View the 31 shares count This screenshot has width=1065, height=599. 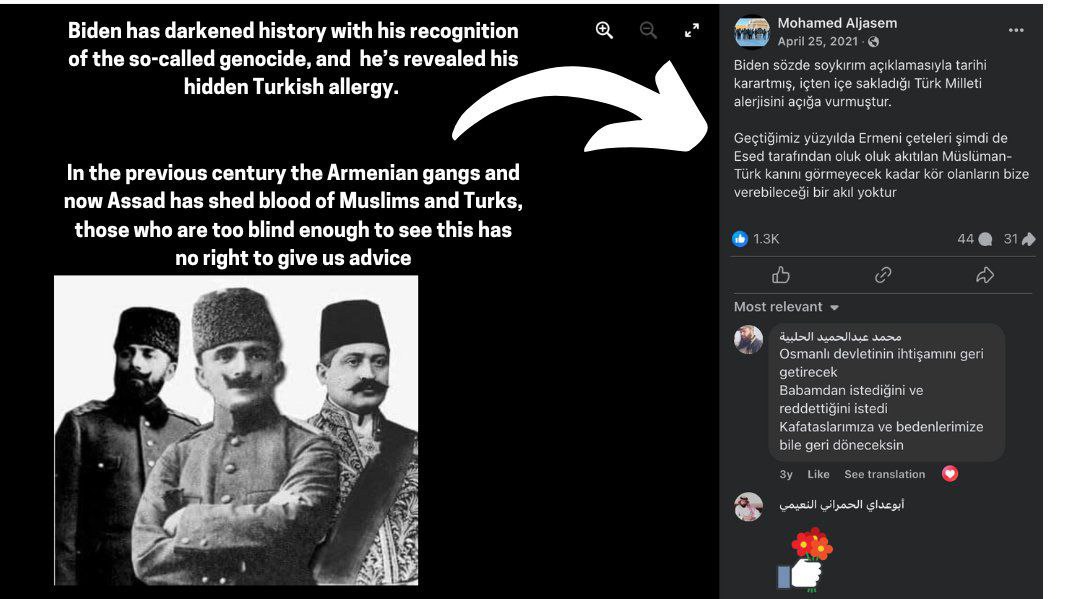(x=1019, y=238)
